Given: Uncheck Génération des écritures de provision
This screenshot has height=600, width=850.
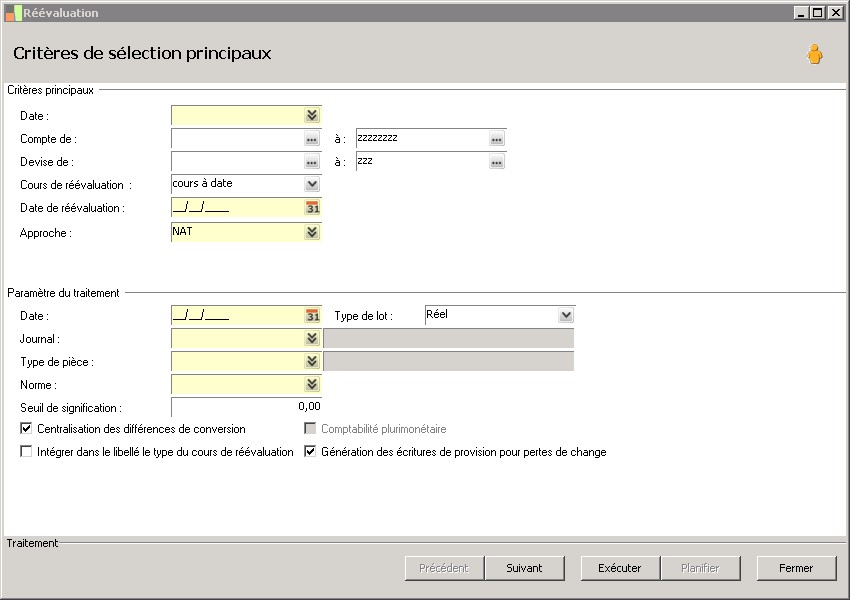Looking at the screenshot, I should click(310, 452).
